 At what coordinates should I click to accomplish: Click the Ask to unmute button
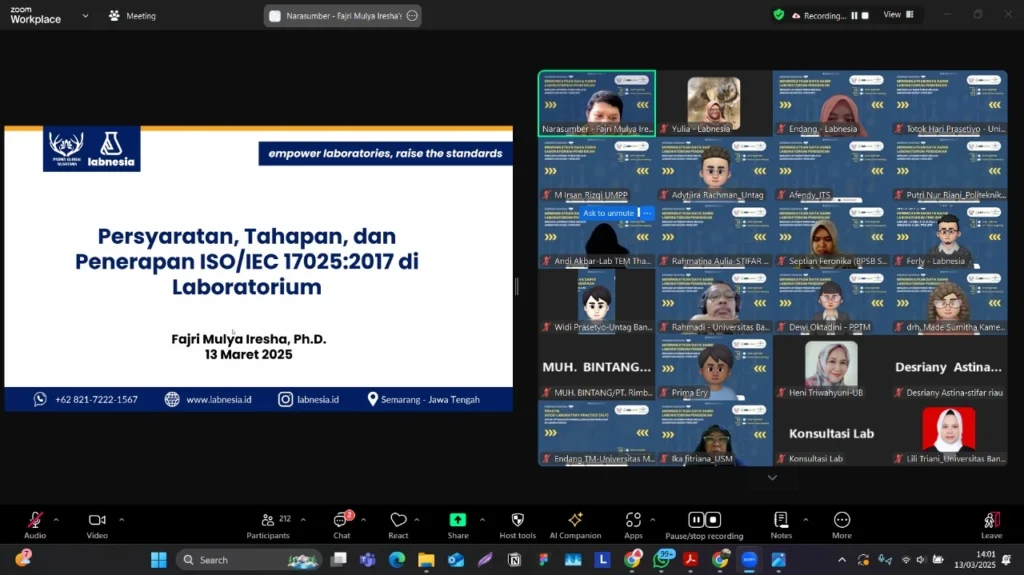(x=608, y=213)
